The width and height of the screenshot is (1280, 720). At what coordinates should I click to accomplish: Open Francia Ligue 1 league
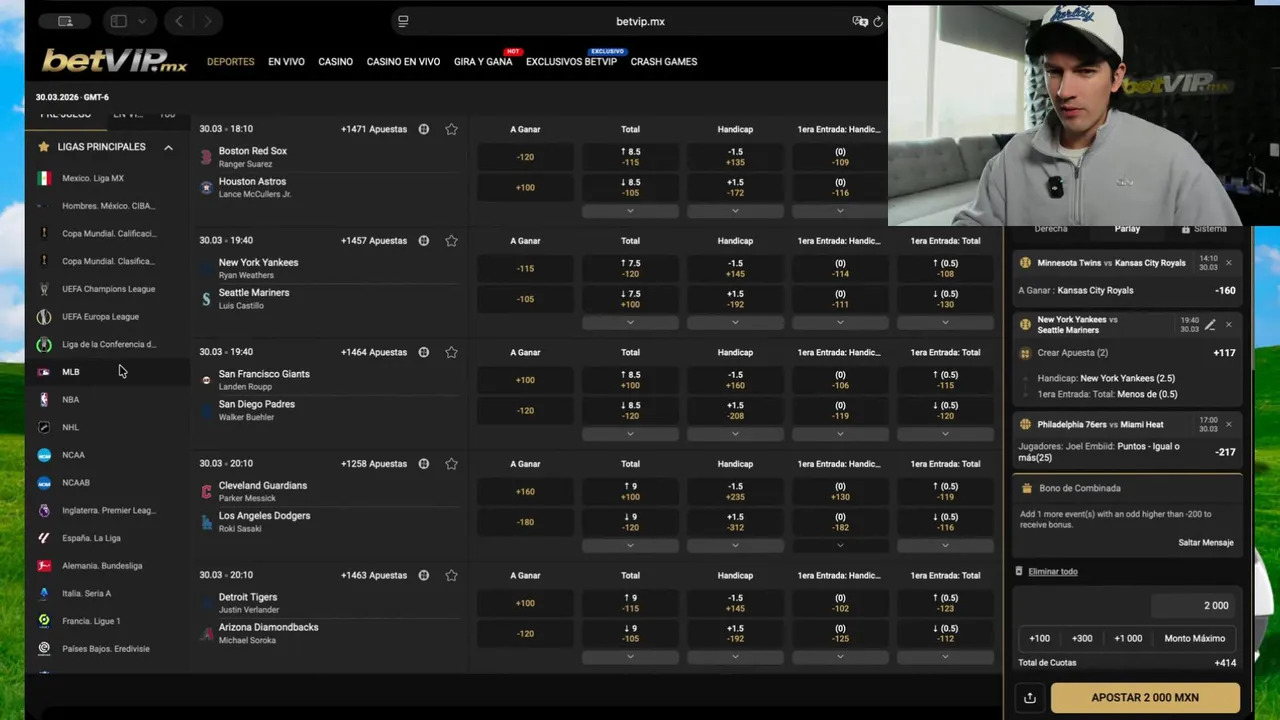91,621
